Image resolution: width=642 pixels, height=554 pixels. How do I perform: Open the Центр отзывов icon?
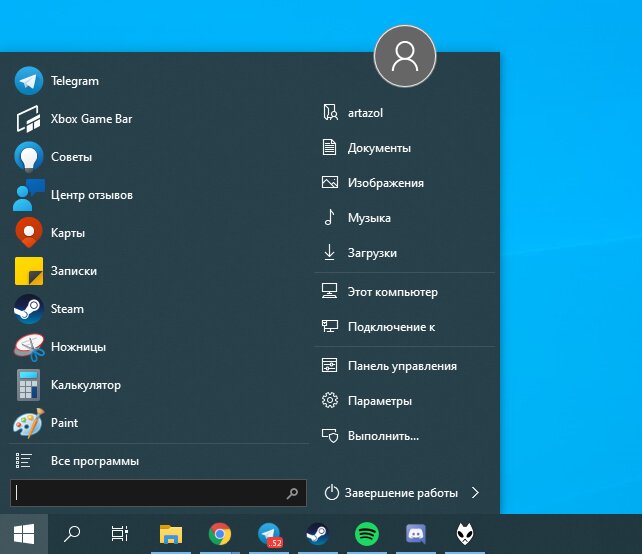click(29, 195)
